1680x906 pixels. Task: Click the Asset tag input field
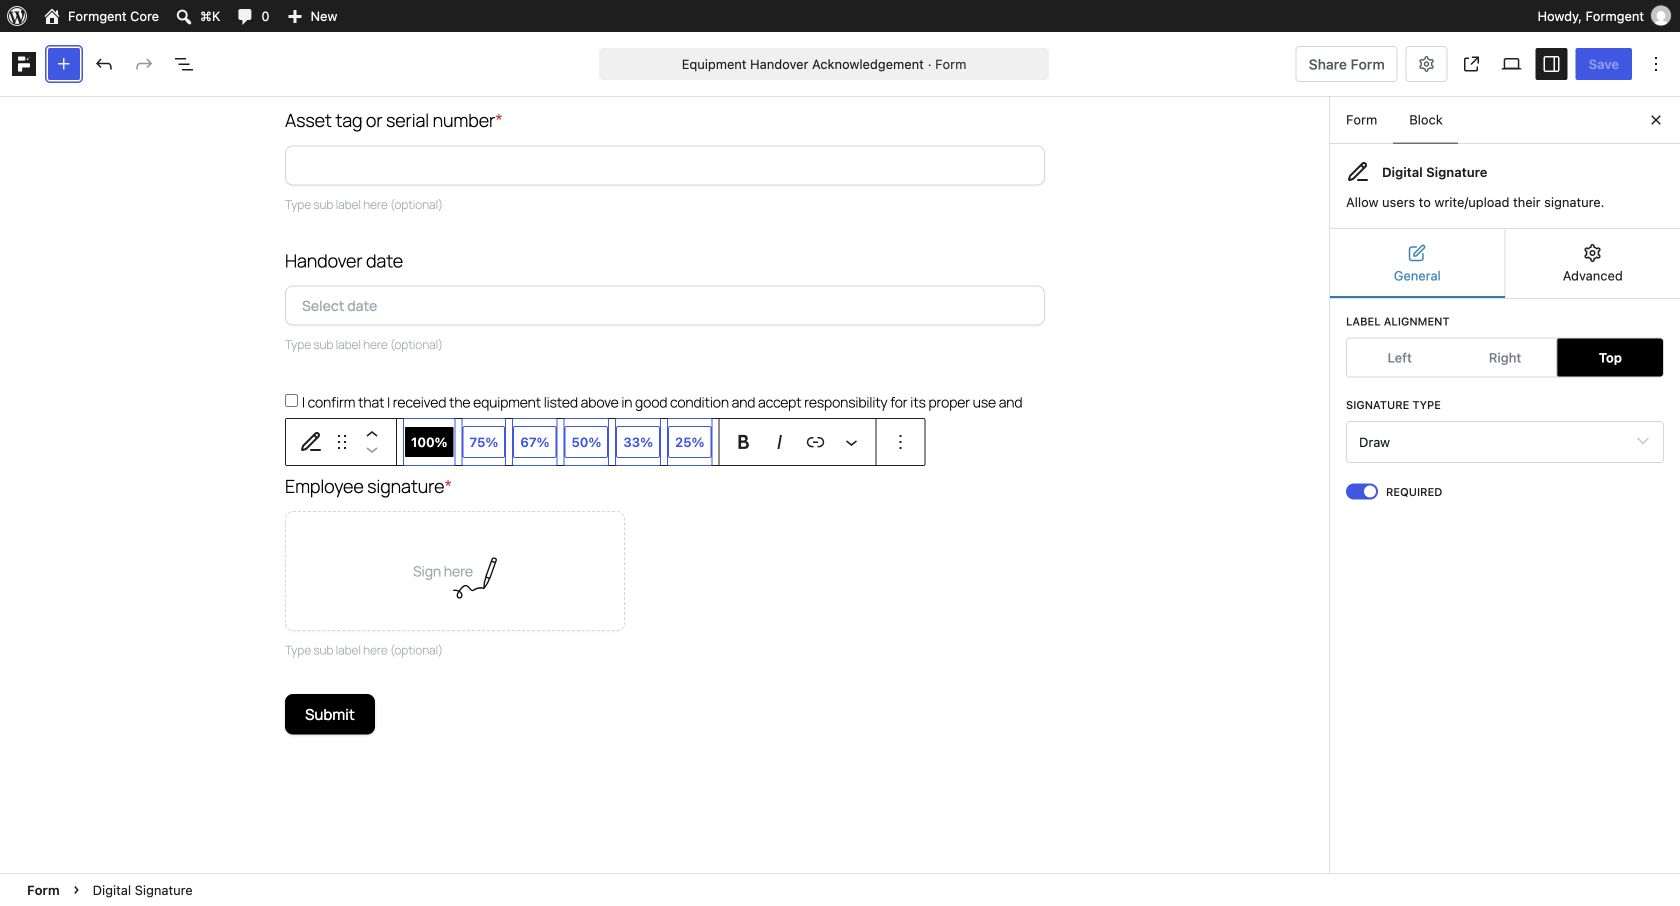click(x=665, y=165)
